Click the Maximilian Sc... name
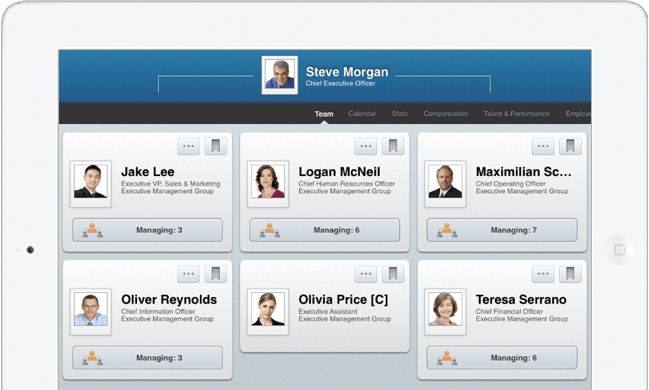649x390 pixels. coord(524,172)
